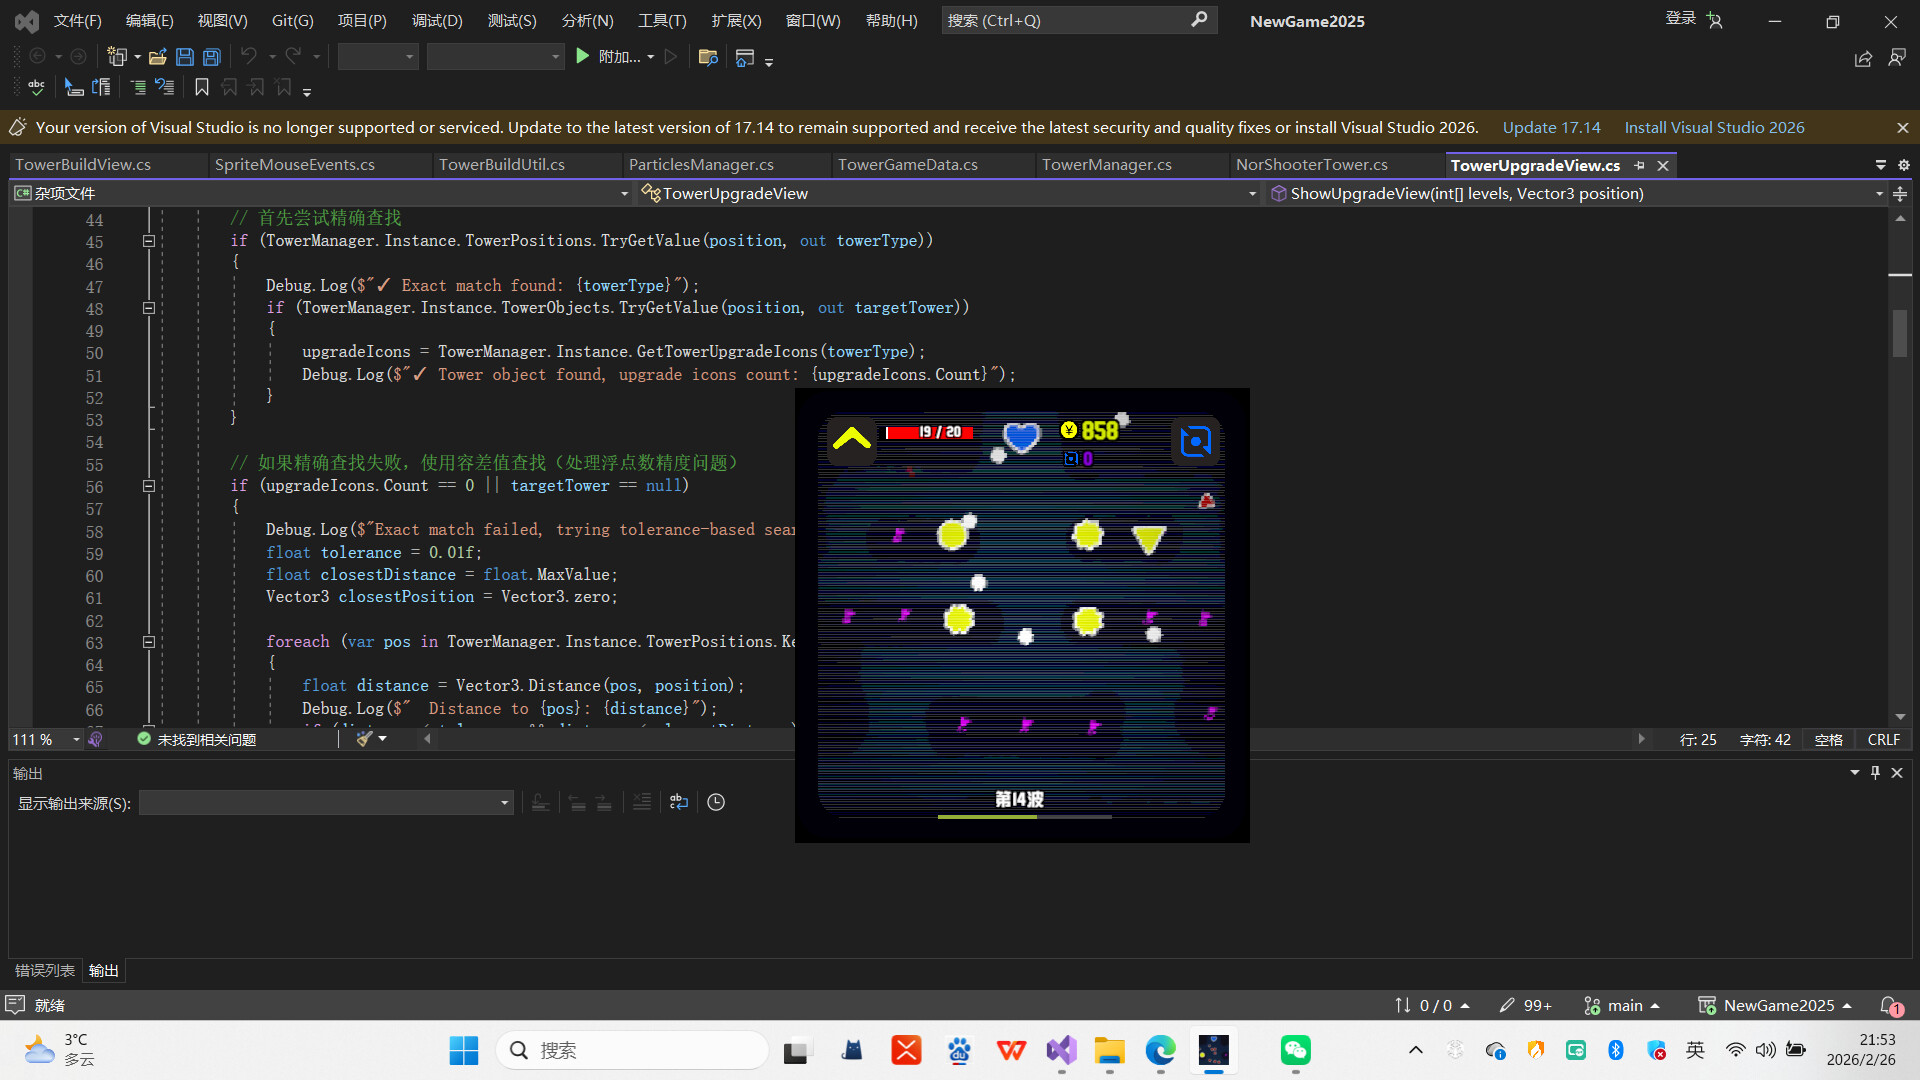Toggle auto-hide on the Output panel
1920x1080 pixels.
(1874, 772)
